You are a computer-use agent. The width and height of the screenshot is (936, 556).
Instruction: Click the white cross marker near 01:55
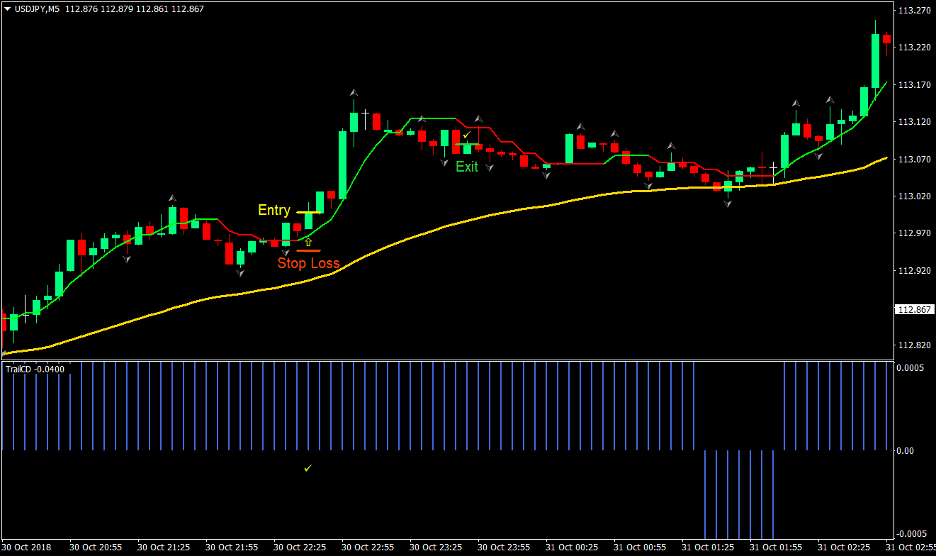pos(773,166)
